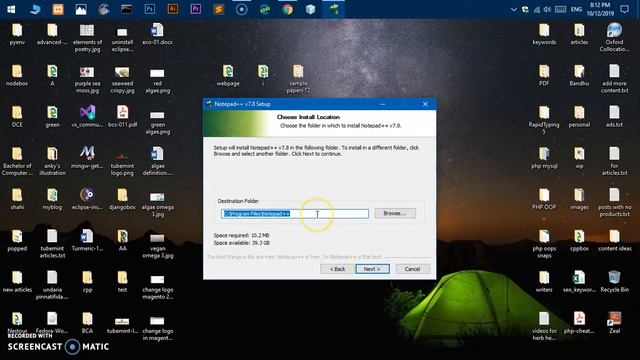Close the Notepad++ Setup window

click(425, 104)
